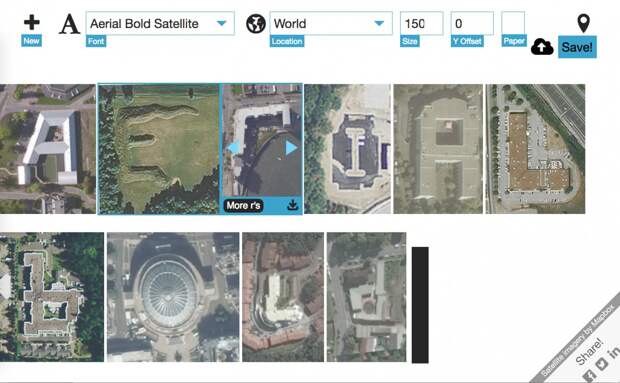
Task: Select the orange L-shaped building tile
Action: pos(535,149)
